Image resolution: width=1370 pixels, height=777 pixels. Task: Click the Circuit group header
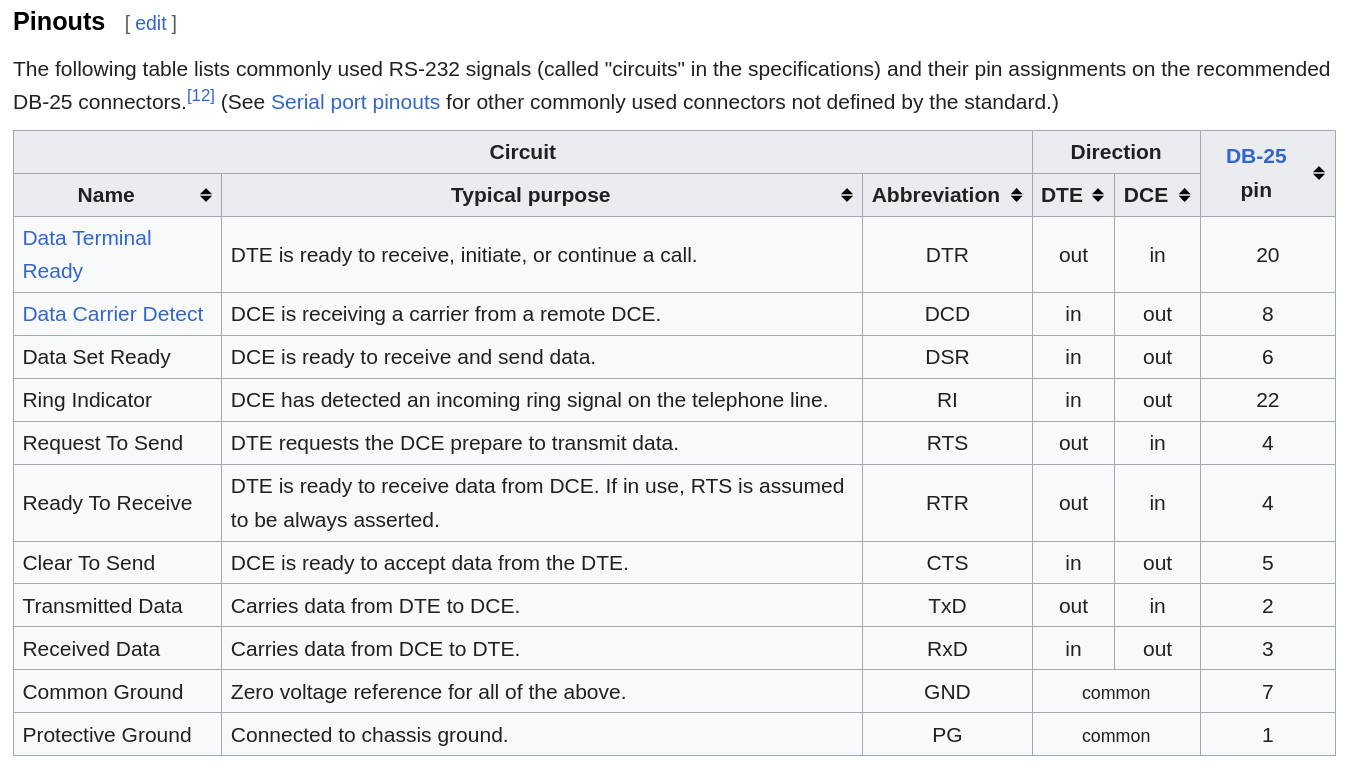[x=522, y=152]
